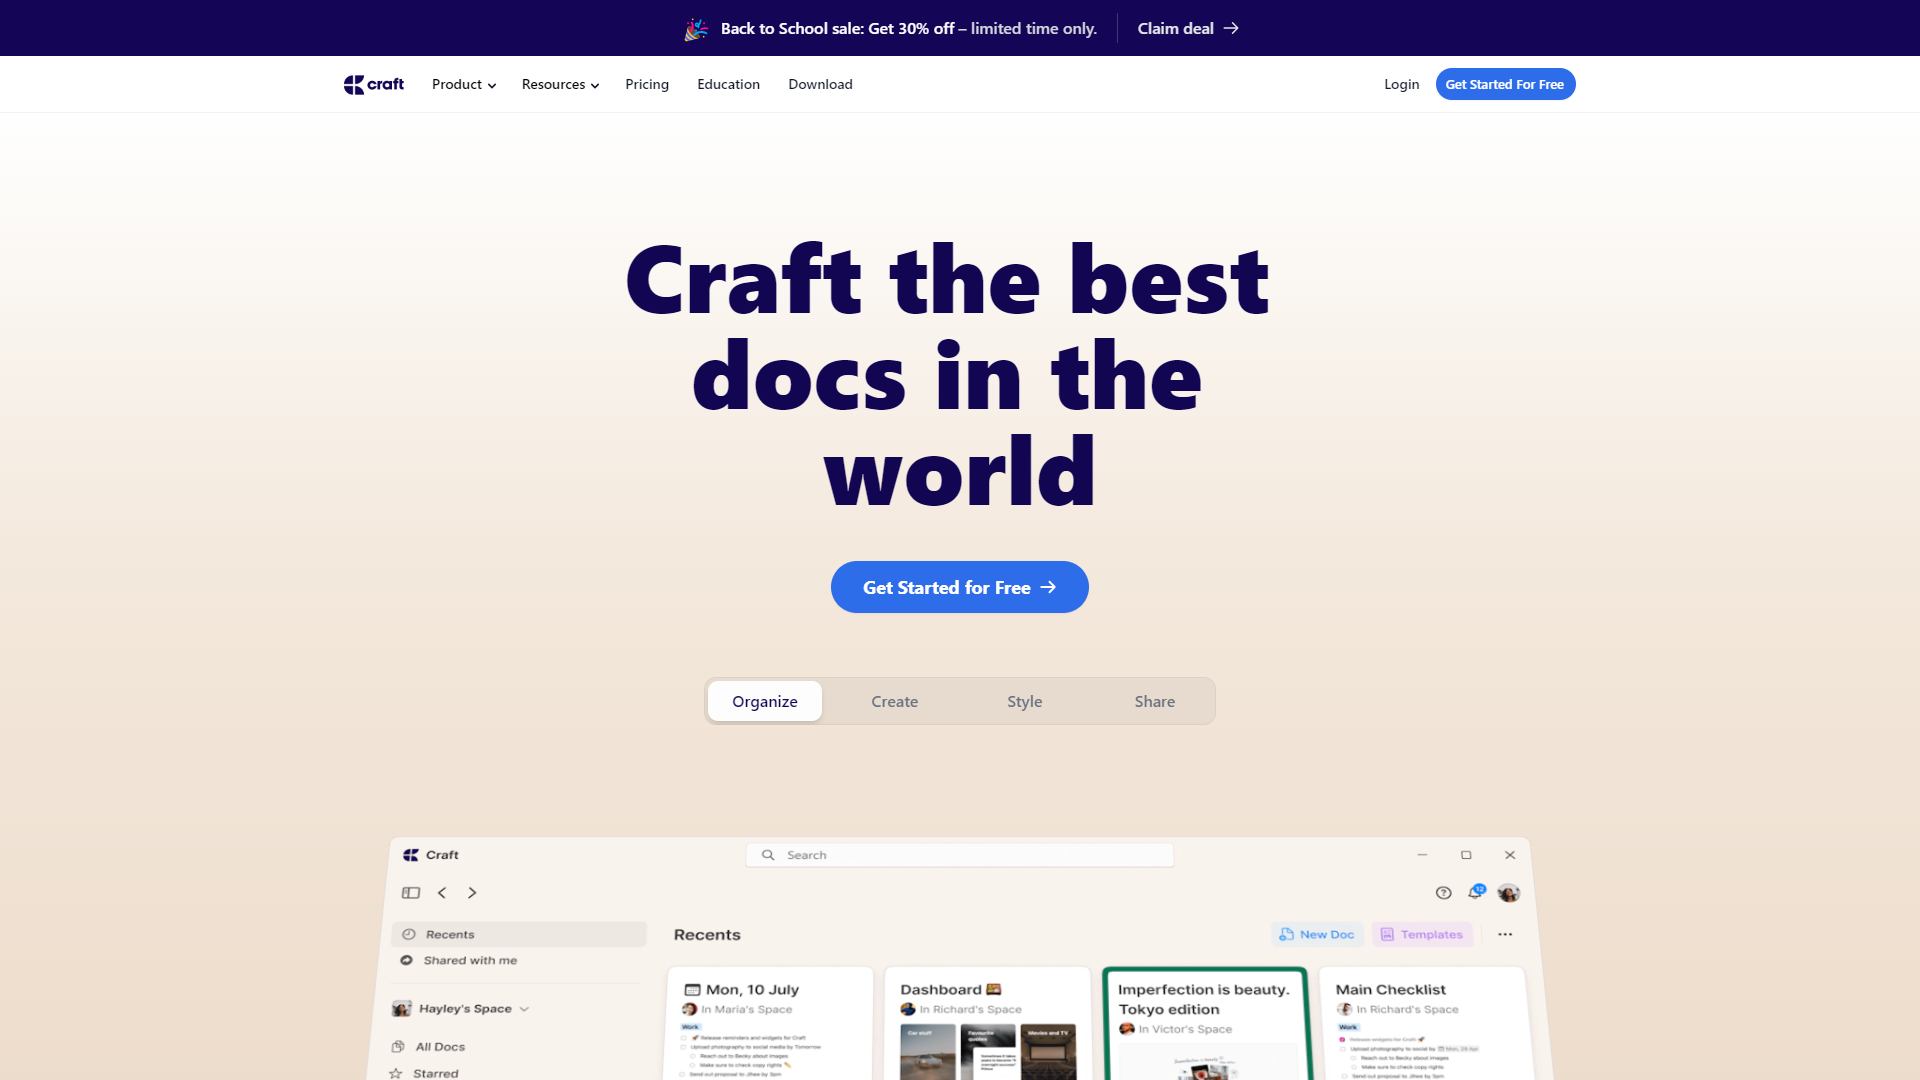The image size is (1920, 1080).
Task: Toggle the sidebar panel icon in Craft
Action: point(410,892)
